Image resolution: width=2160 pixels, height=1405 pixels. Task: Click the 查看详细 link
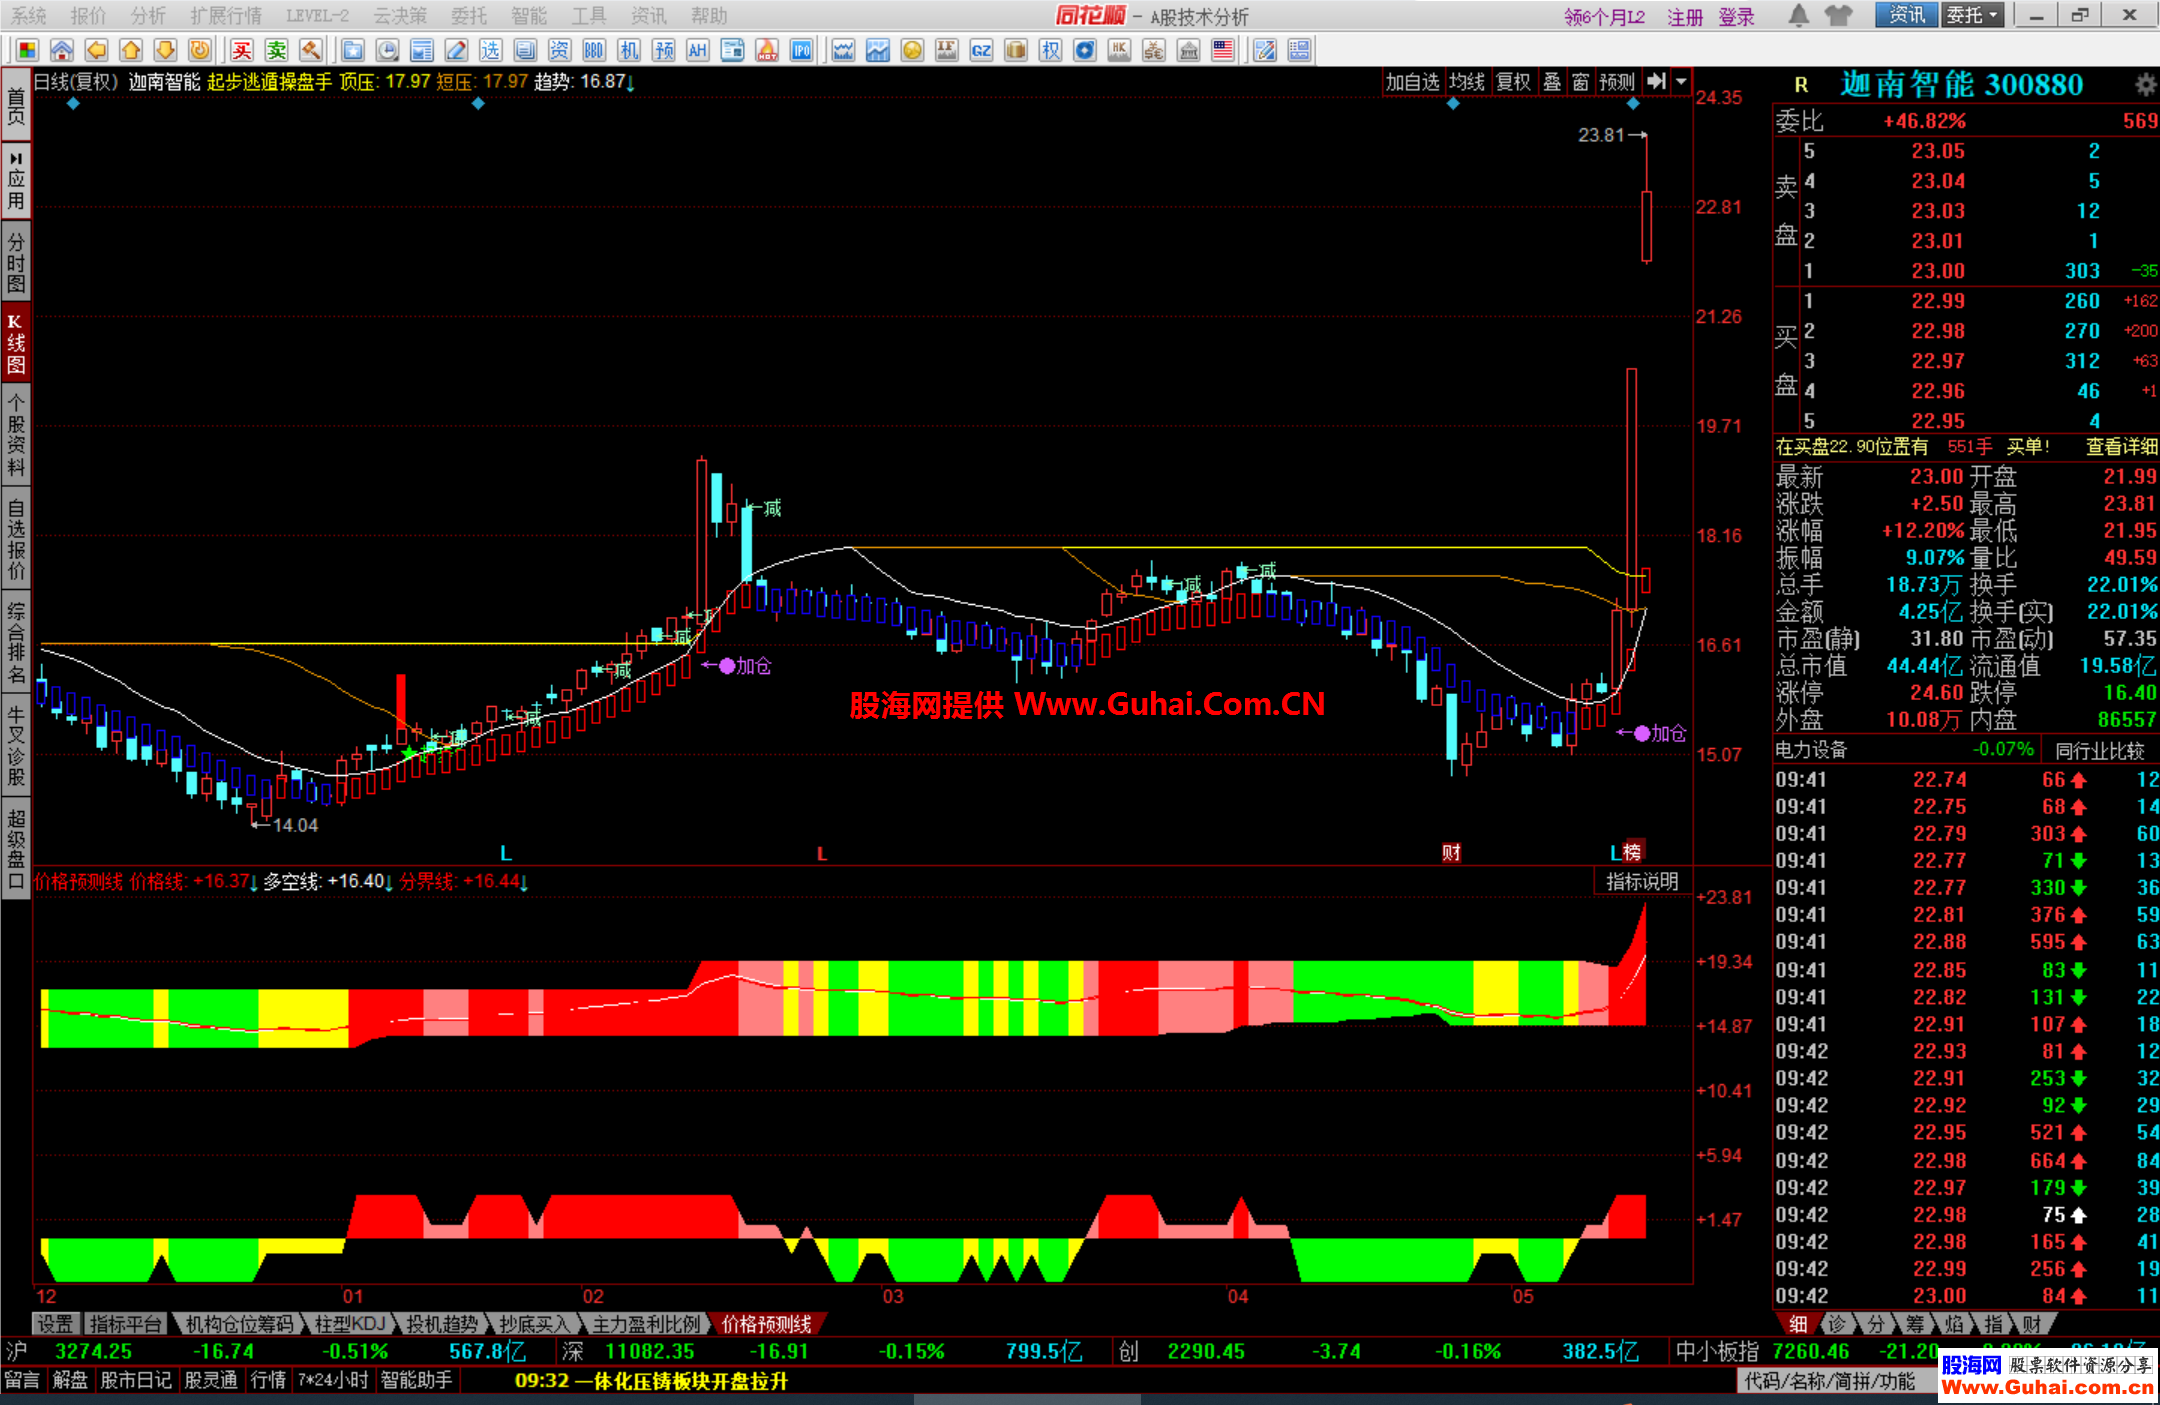click(x=2121, y=446)
